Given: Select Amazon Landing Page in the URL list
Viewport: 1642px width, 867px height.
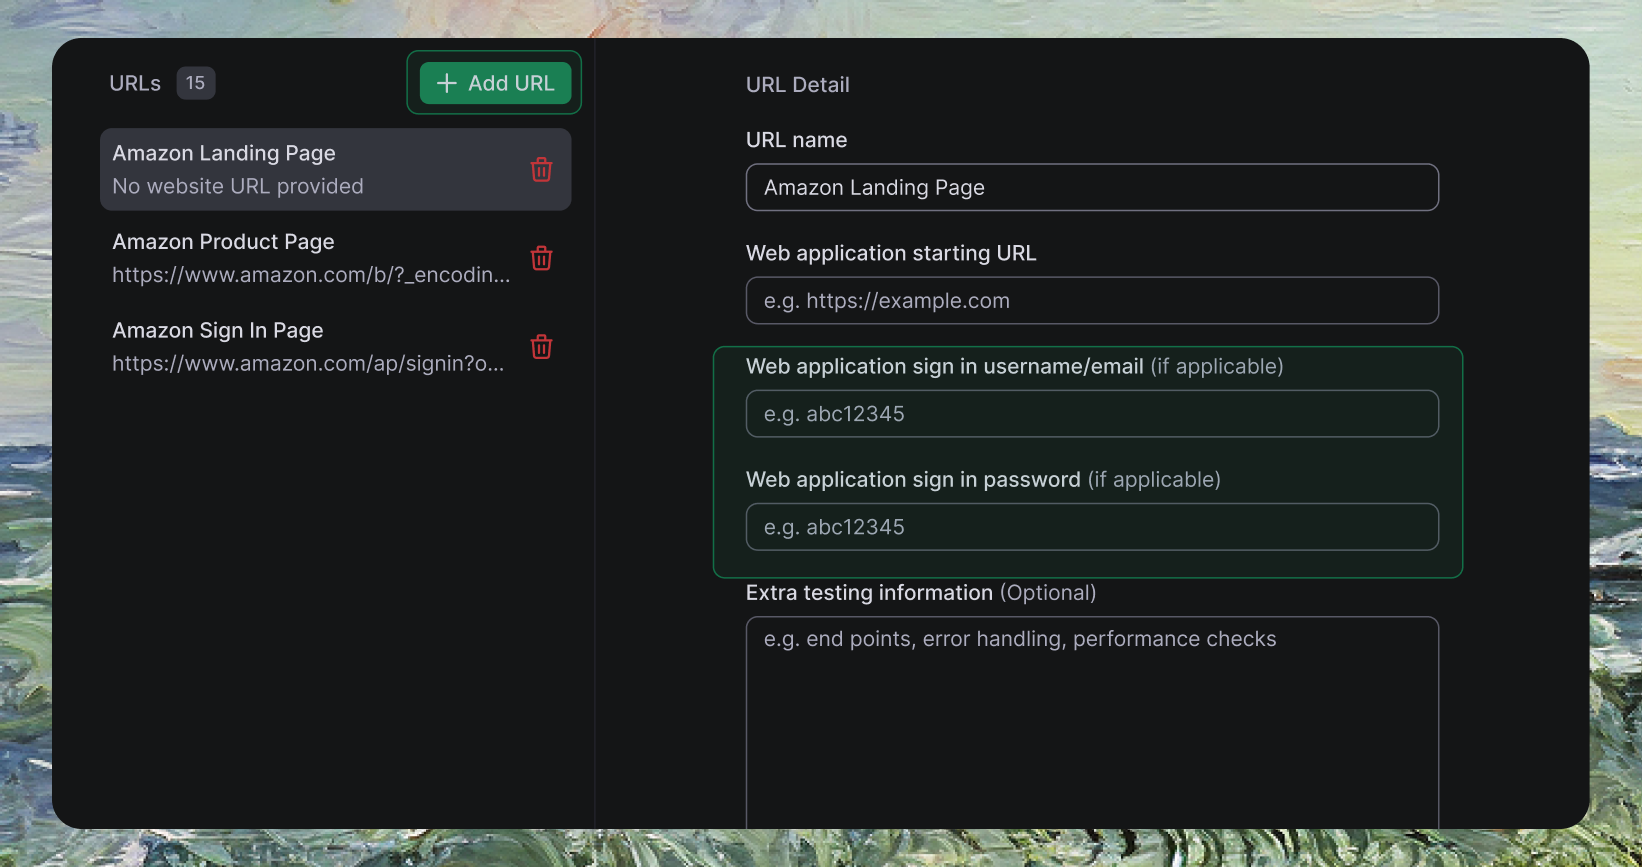Looking at the screenshot, I should click(x=336, y=169).
